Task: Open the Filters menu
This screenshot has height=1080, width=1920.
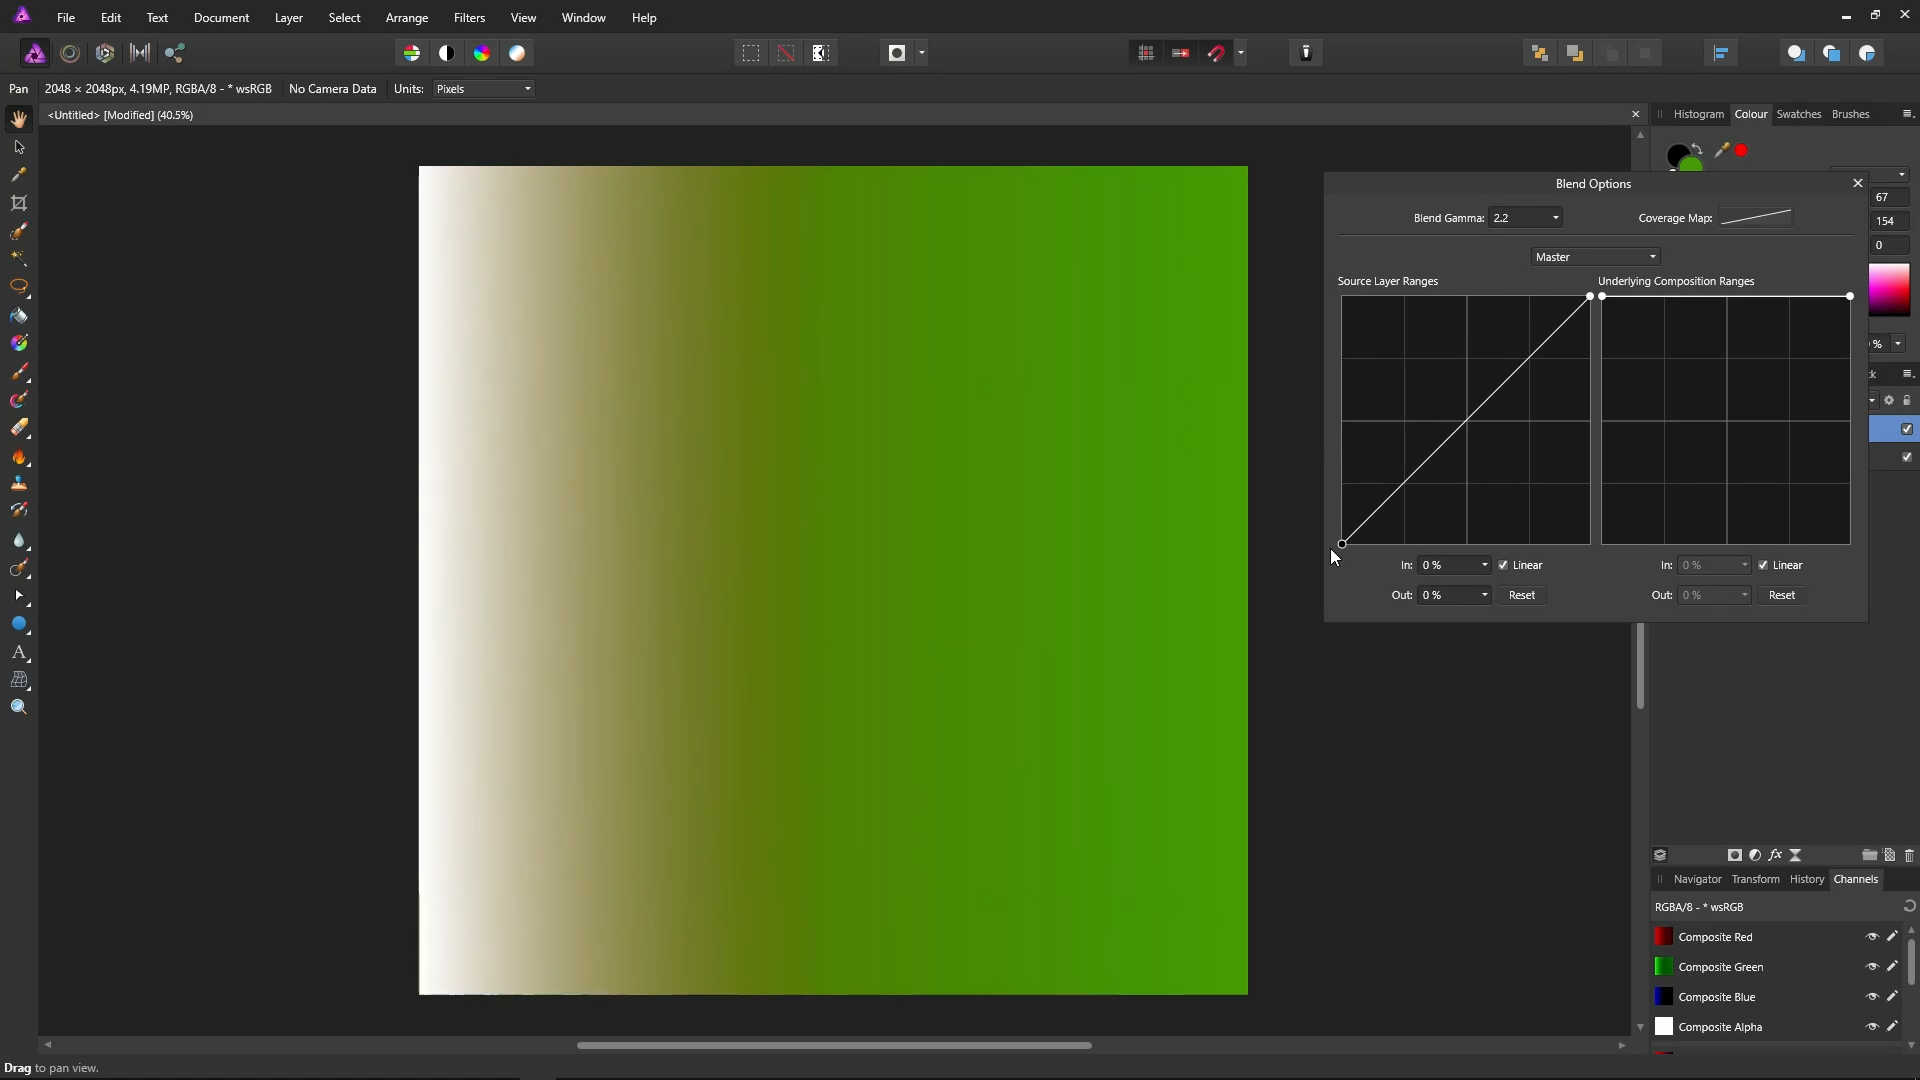Action: pyautogui.click(x=469, y=18)
